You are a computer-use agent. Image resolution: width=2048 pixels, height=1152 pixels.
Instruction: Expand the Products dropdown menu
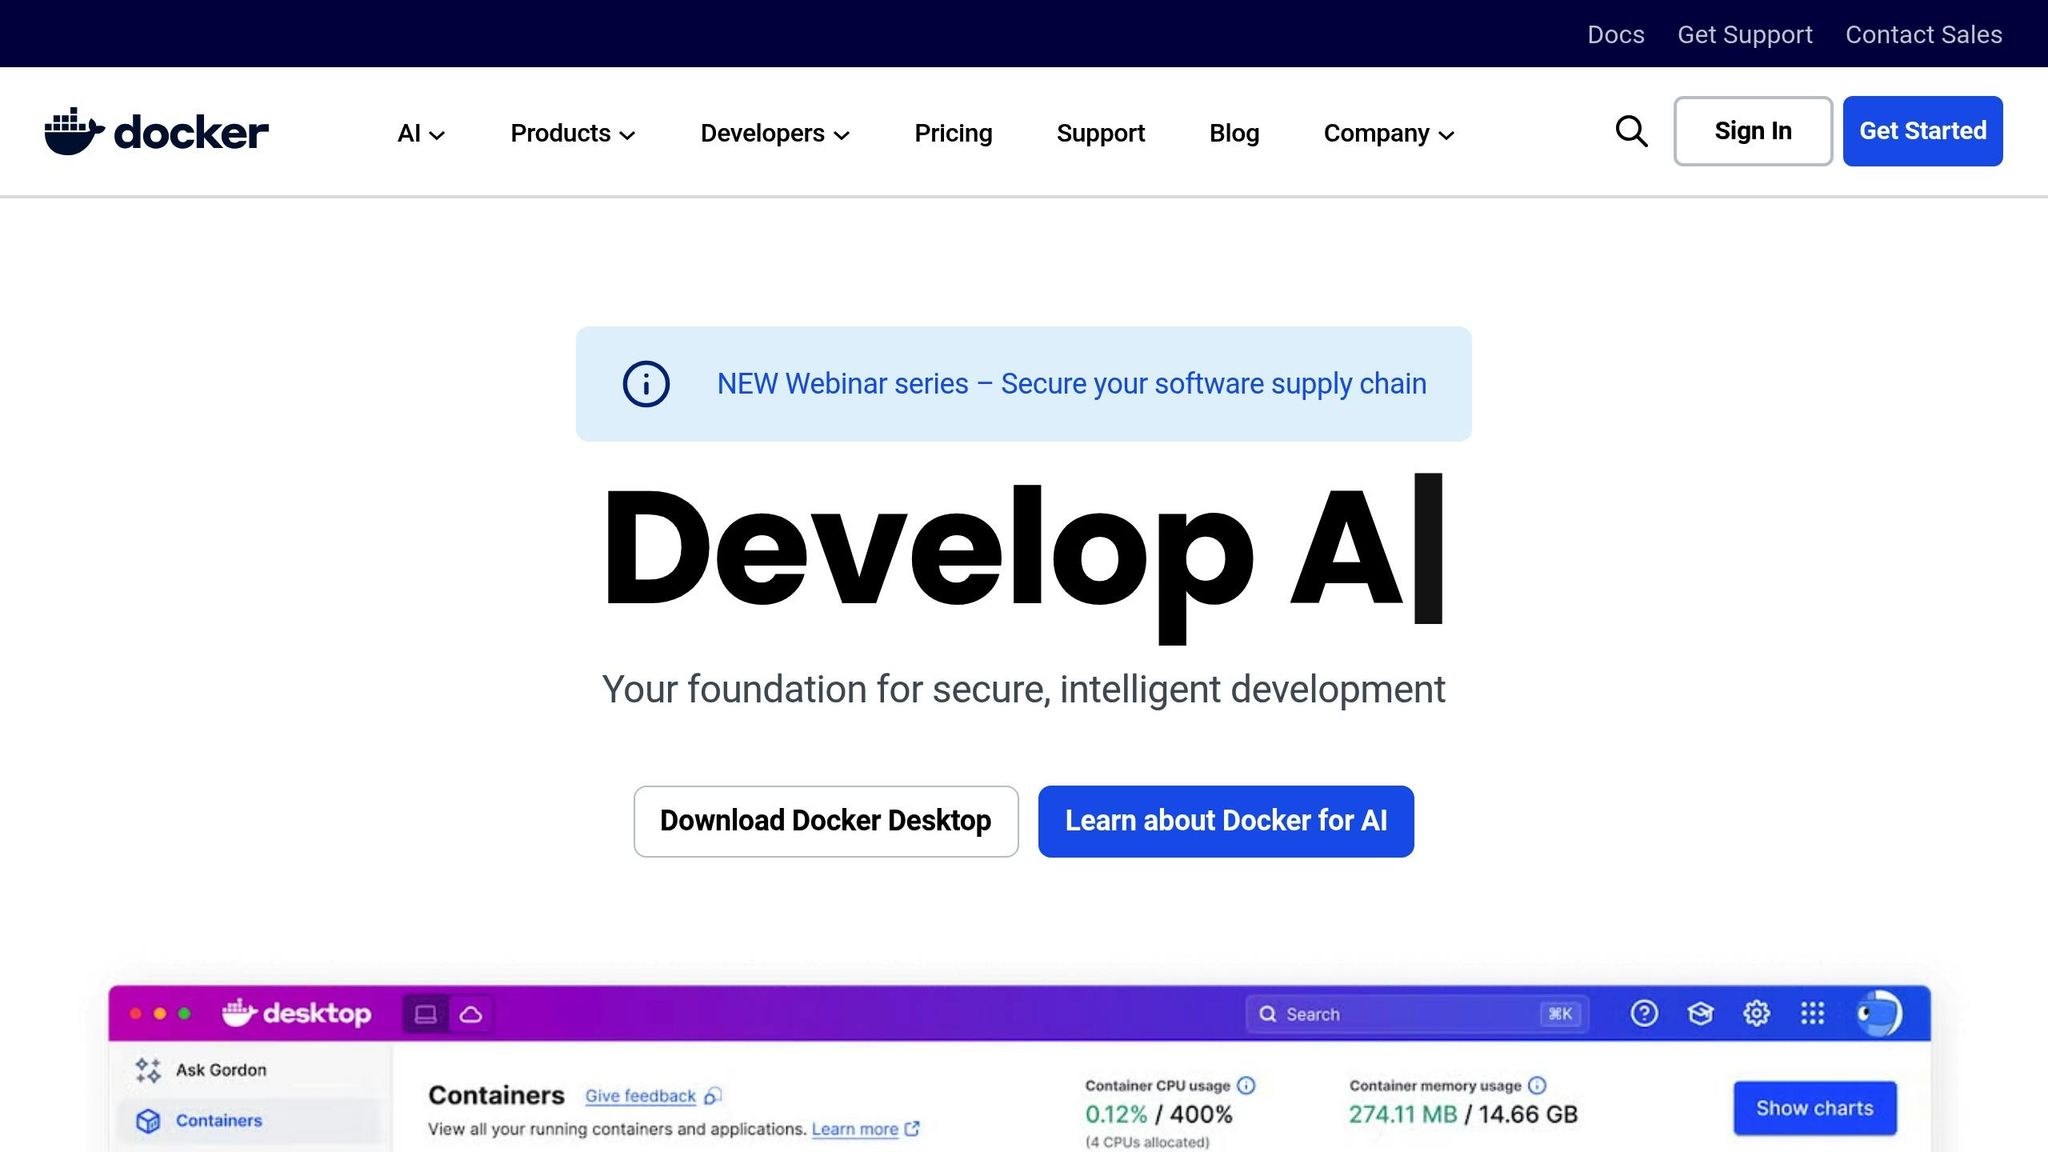point(572,134)
